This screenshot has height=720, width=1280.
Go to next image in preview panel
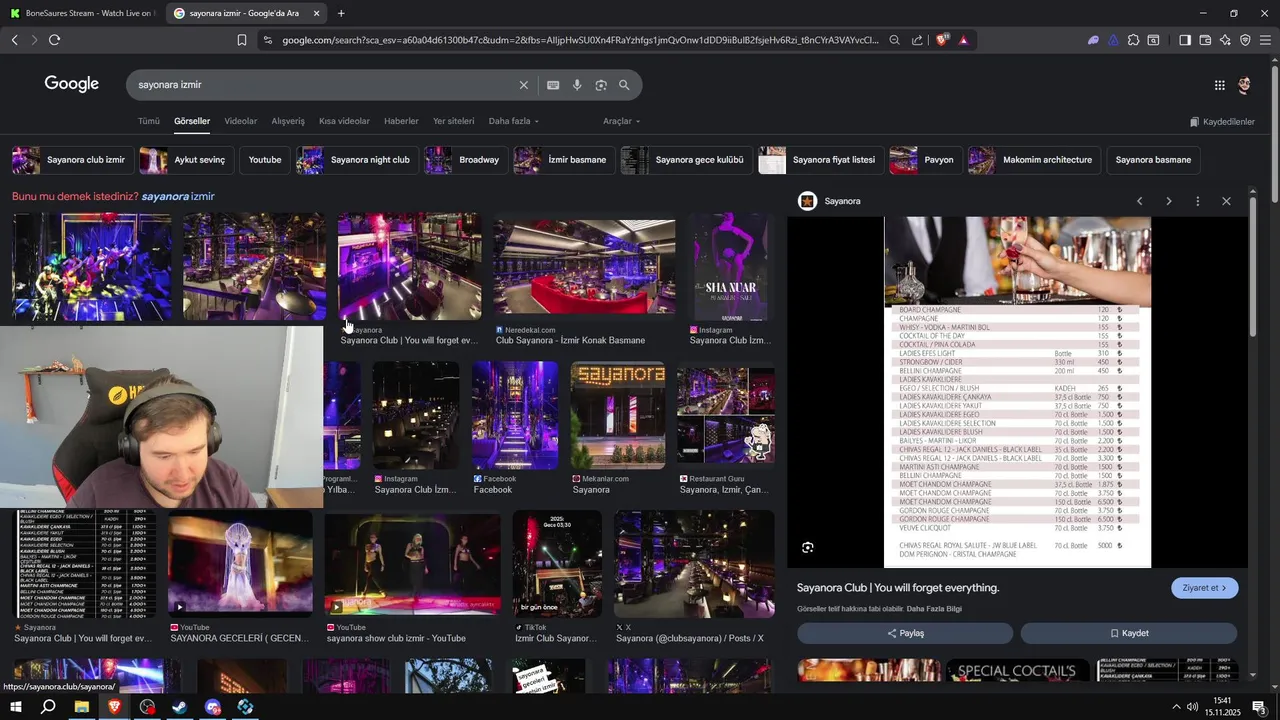[x=1168, y=201]
